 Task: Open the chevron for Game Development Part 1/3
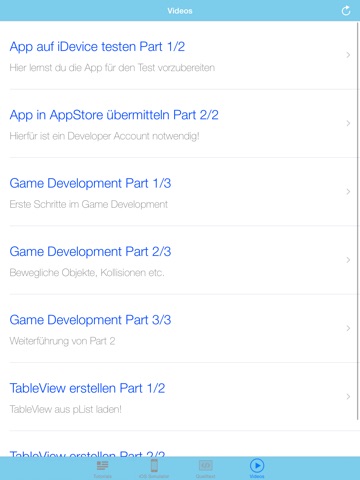(348, 191)
